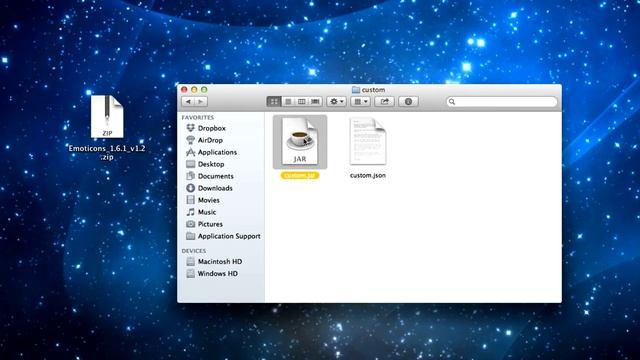Click the Applications sidebar icon
Image resolution: width=640 pixels, height=360 pixels.
click(x=191, y=152)
